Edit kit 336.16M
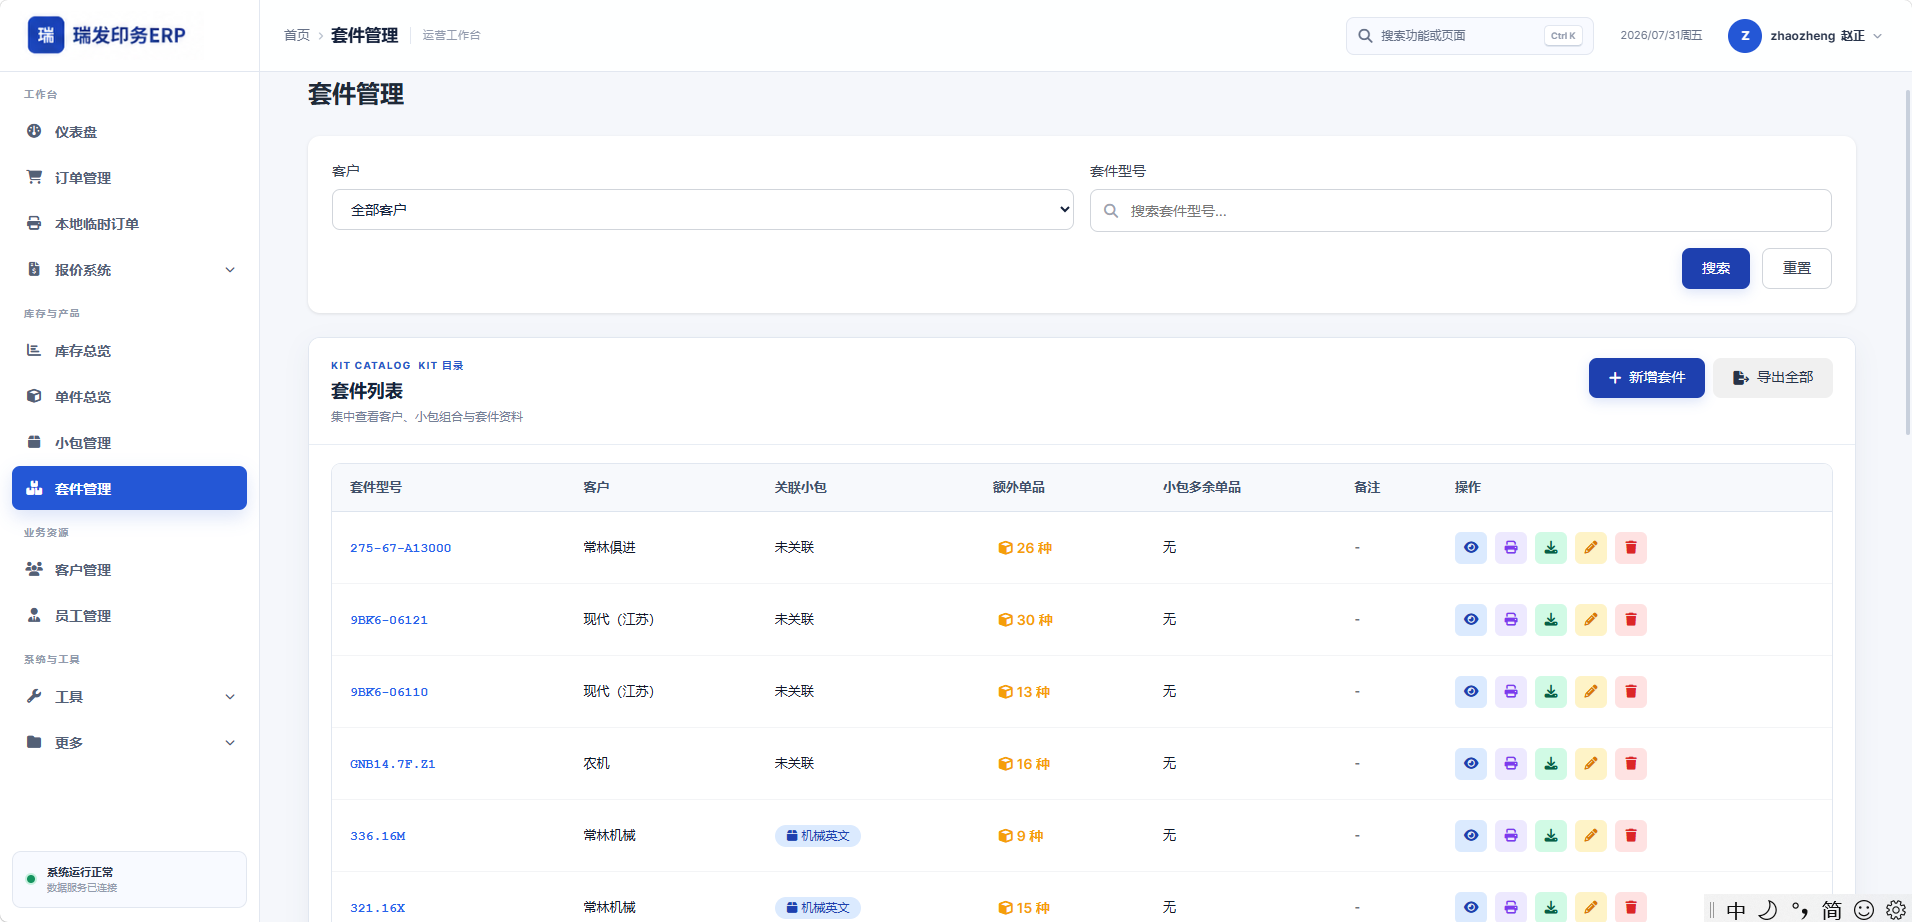Image resolution: width=1912 pixels, height=922 pixels. [1591, 836]
